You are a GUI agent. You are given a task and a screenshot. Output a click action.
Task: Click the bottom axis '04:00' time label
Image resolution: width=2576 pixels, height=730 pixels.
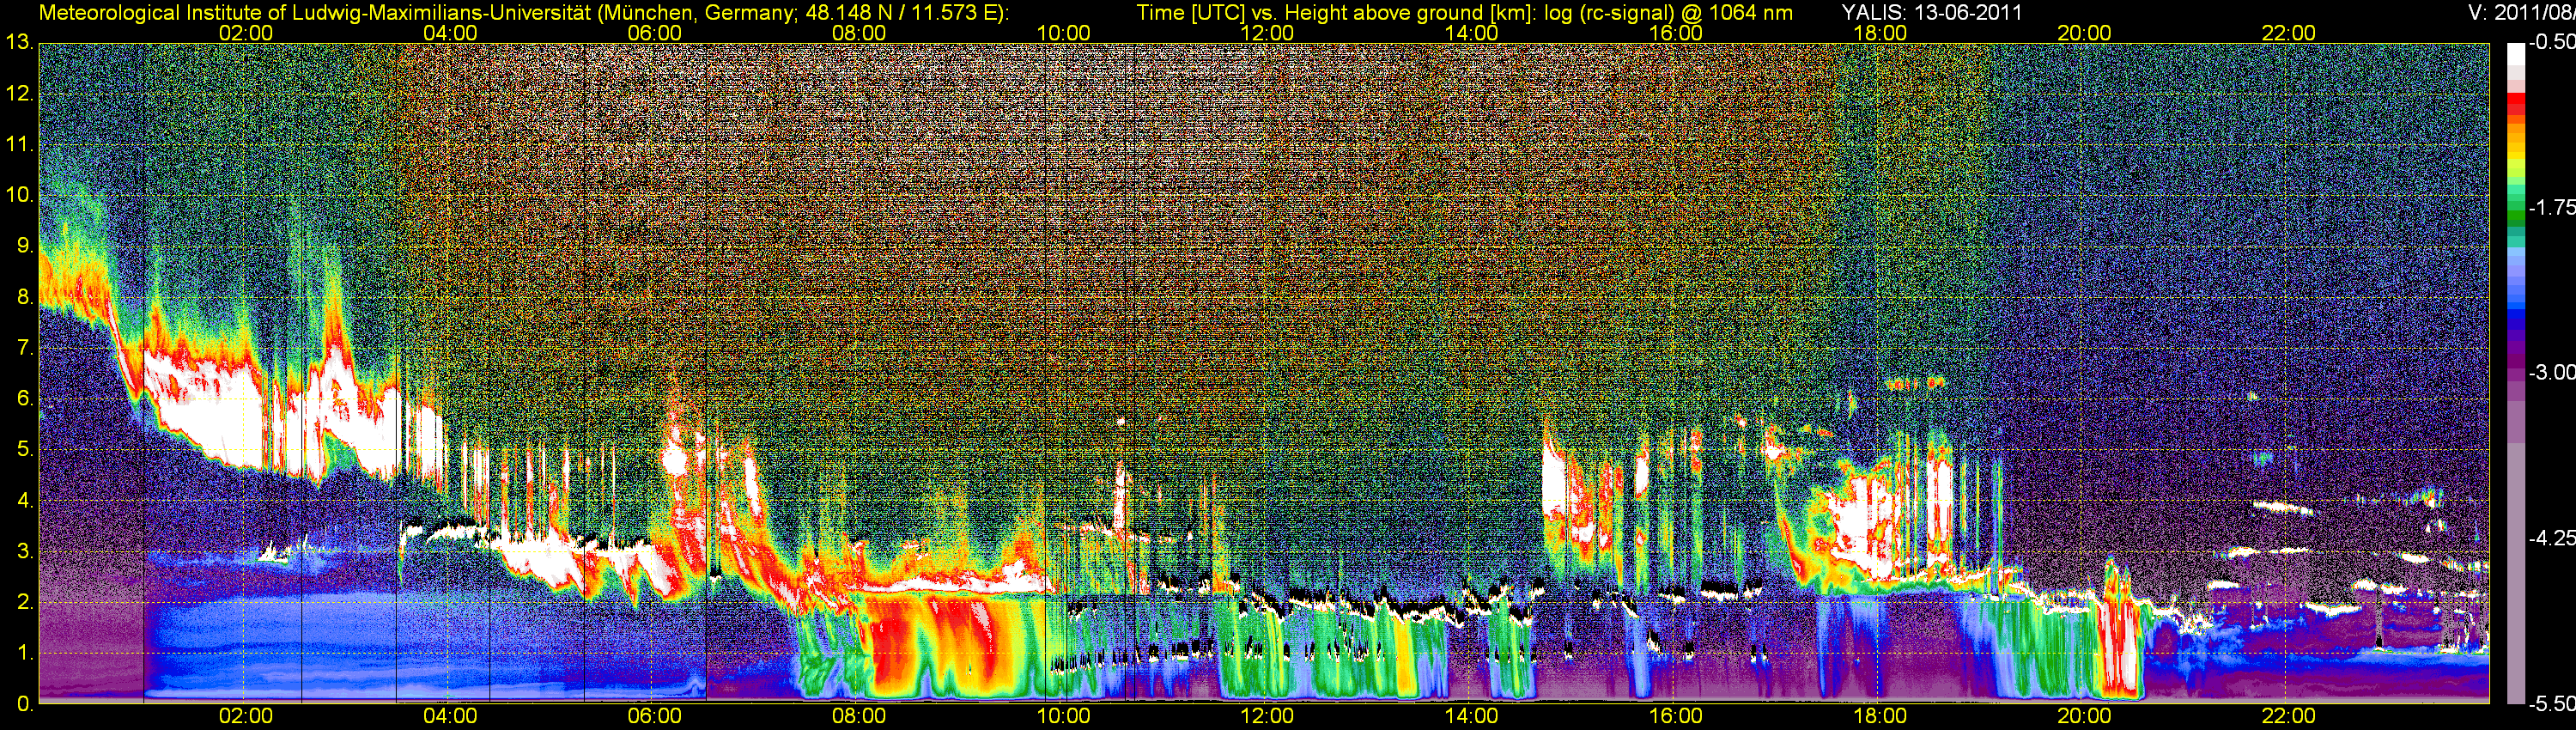tap(450, 716)
